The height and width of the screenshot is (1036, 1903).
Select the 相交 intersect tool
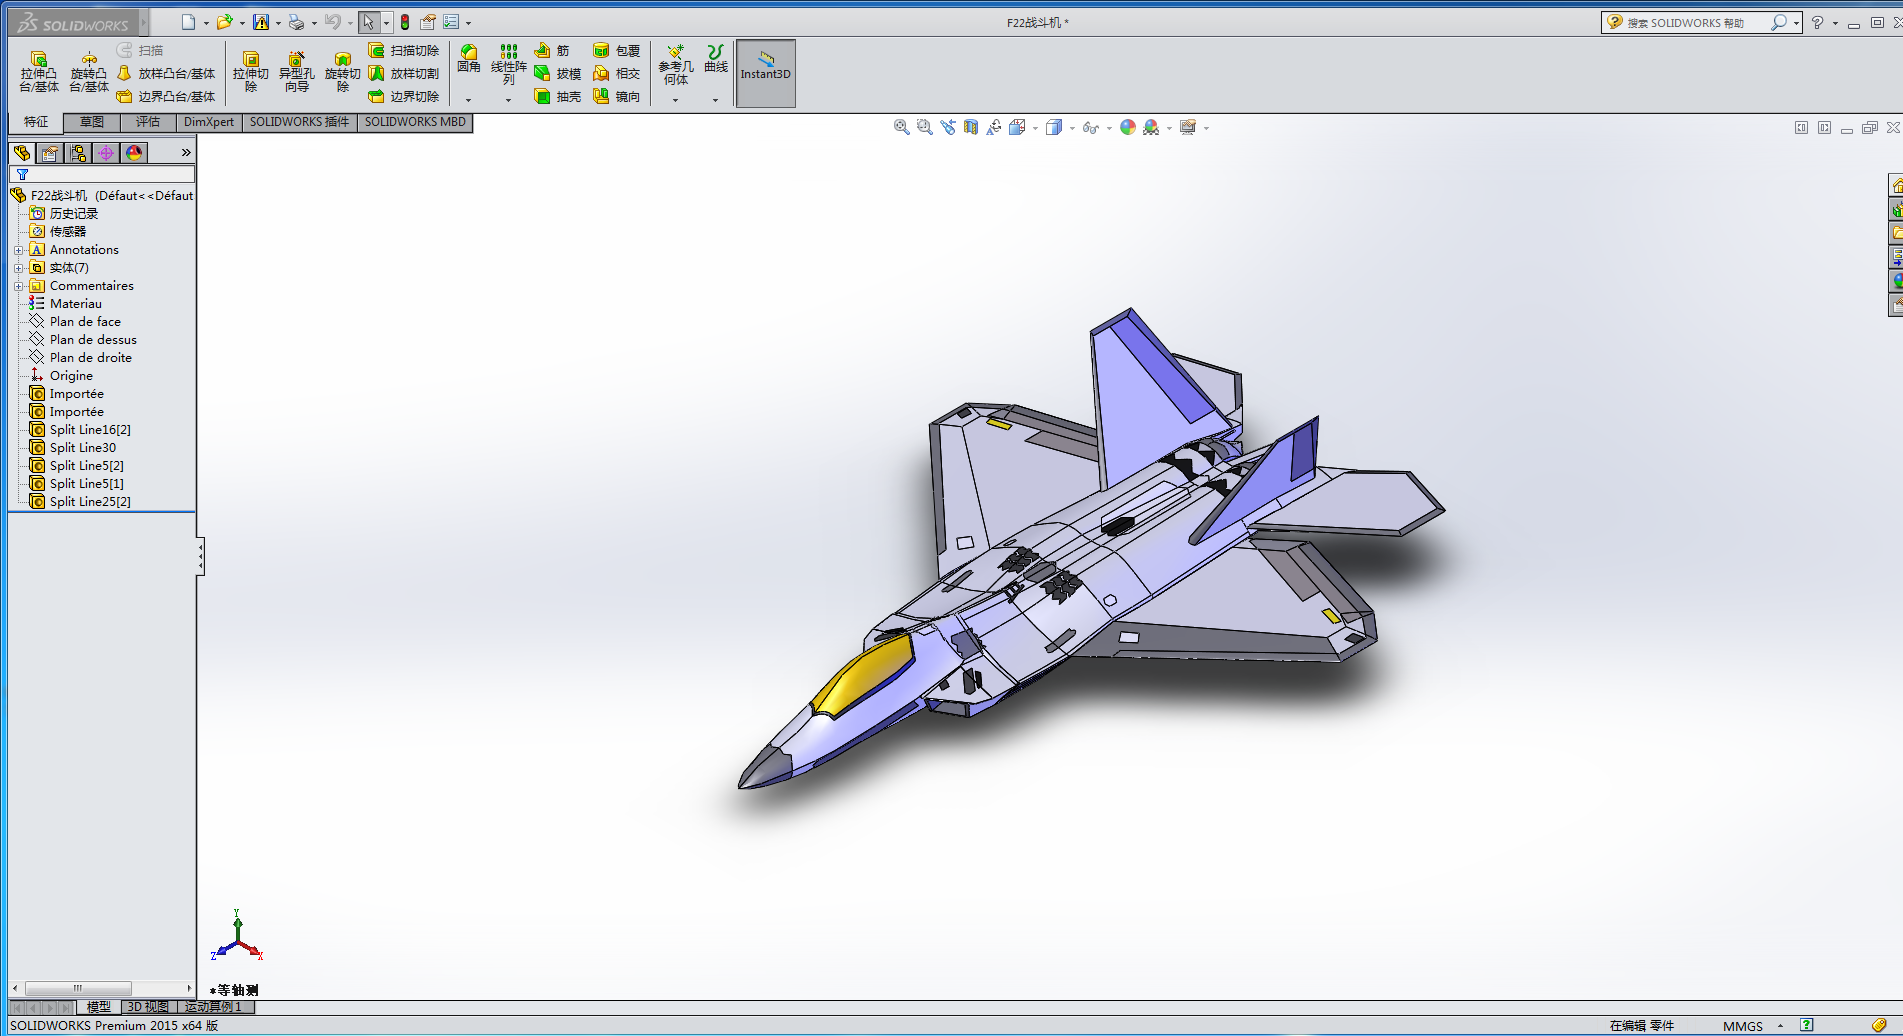coord(617,73)
